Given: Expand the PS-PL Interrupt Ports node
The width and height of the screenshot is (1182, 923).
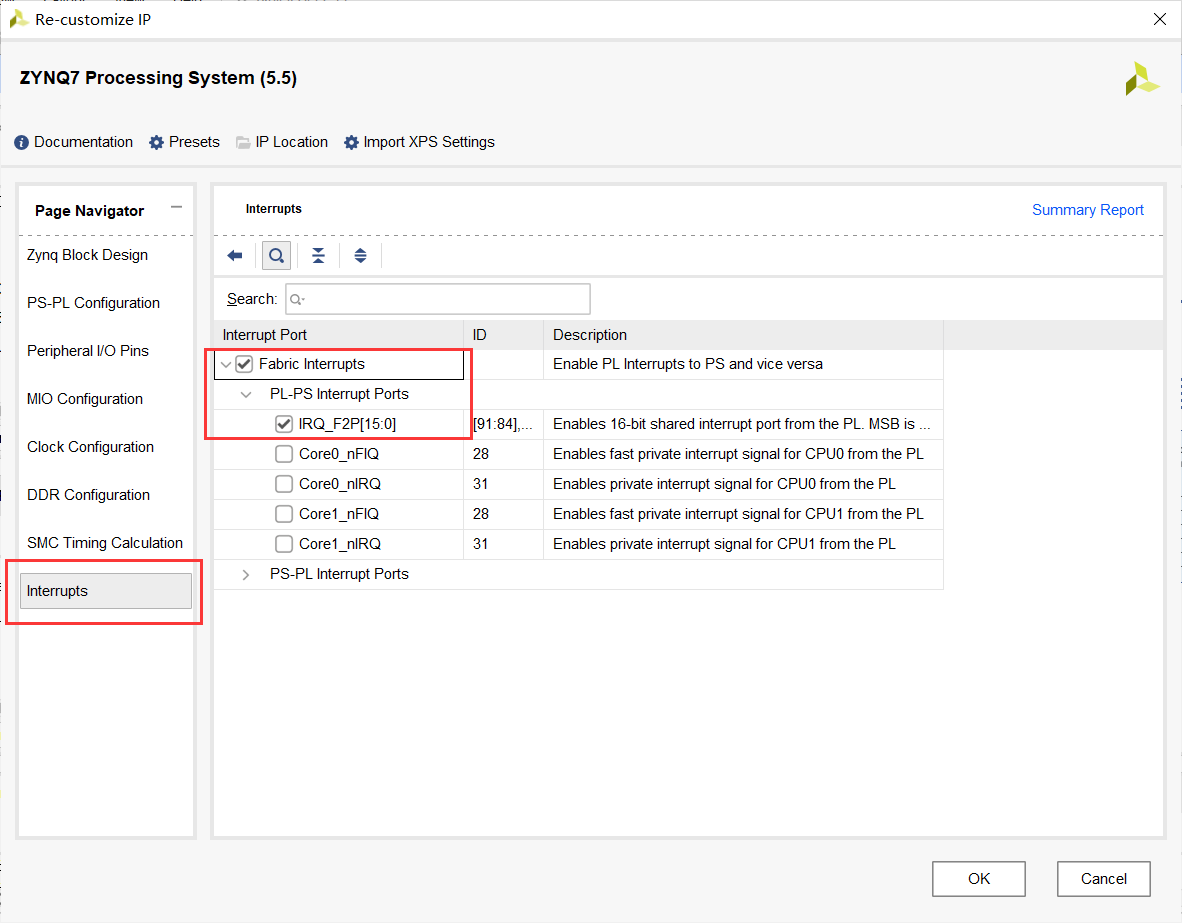Looking at the screenshot, I should pos(246,575).
